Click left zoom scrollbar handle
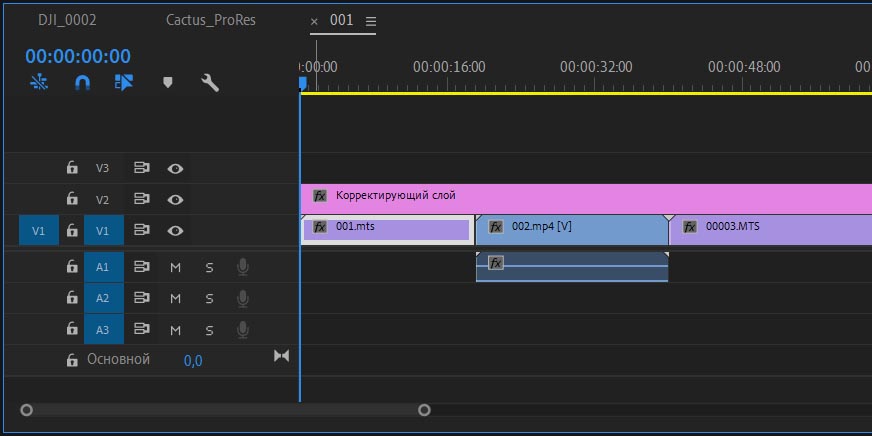The image size is (872, 436). (26, 410)
